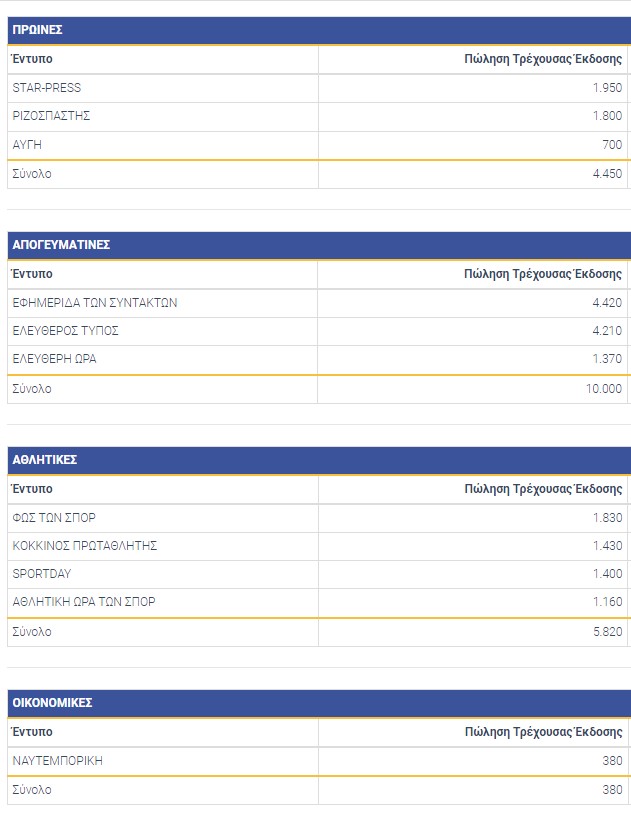Select the ΑΥΓΗ sales value 700
631x818 pixels.
click(x=612, y=145)
